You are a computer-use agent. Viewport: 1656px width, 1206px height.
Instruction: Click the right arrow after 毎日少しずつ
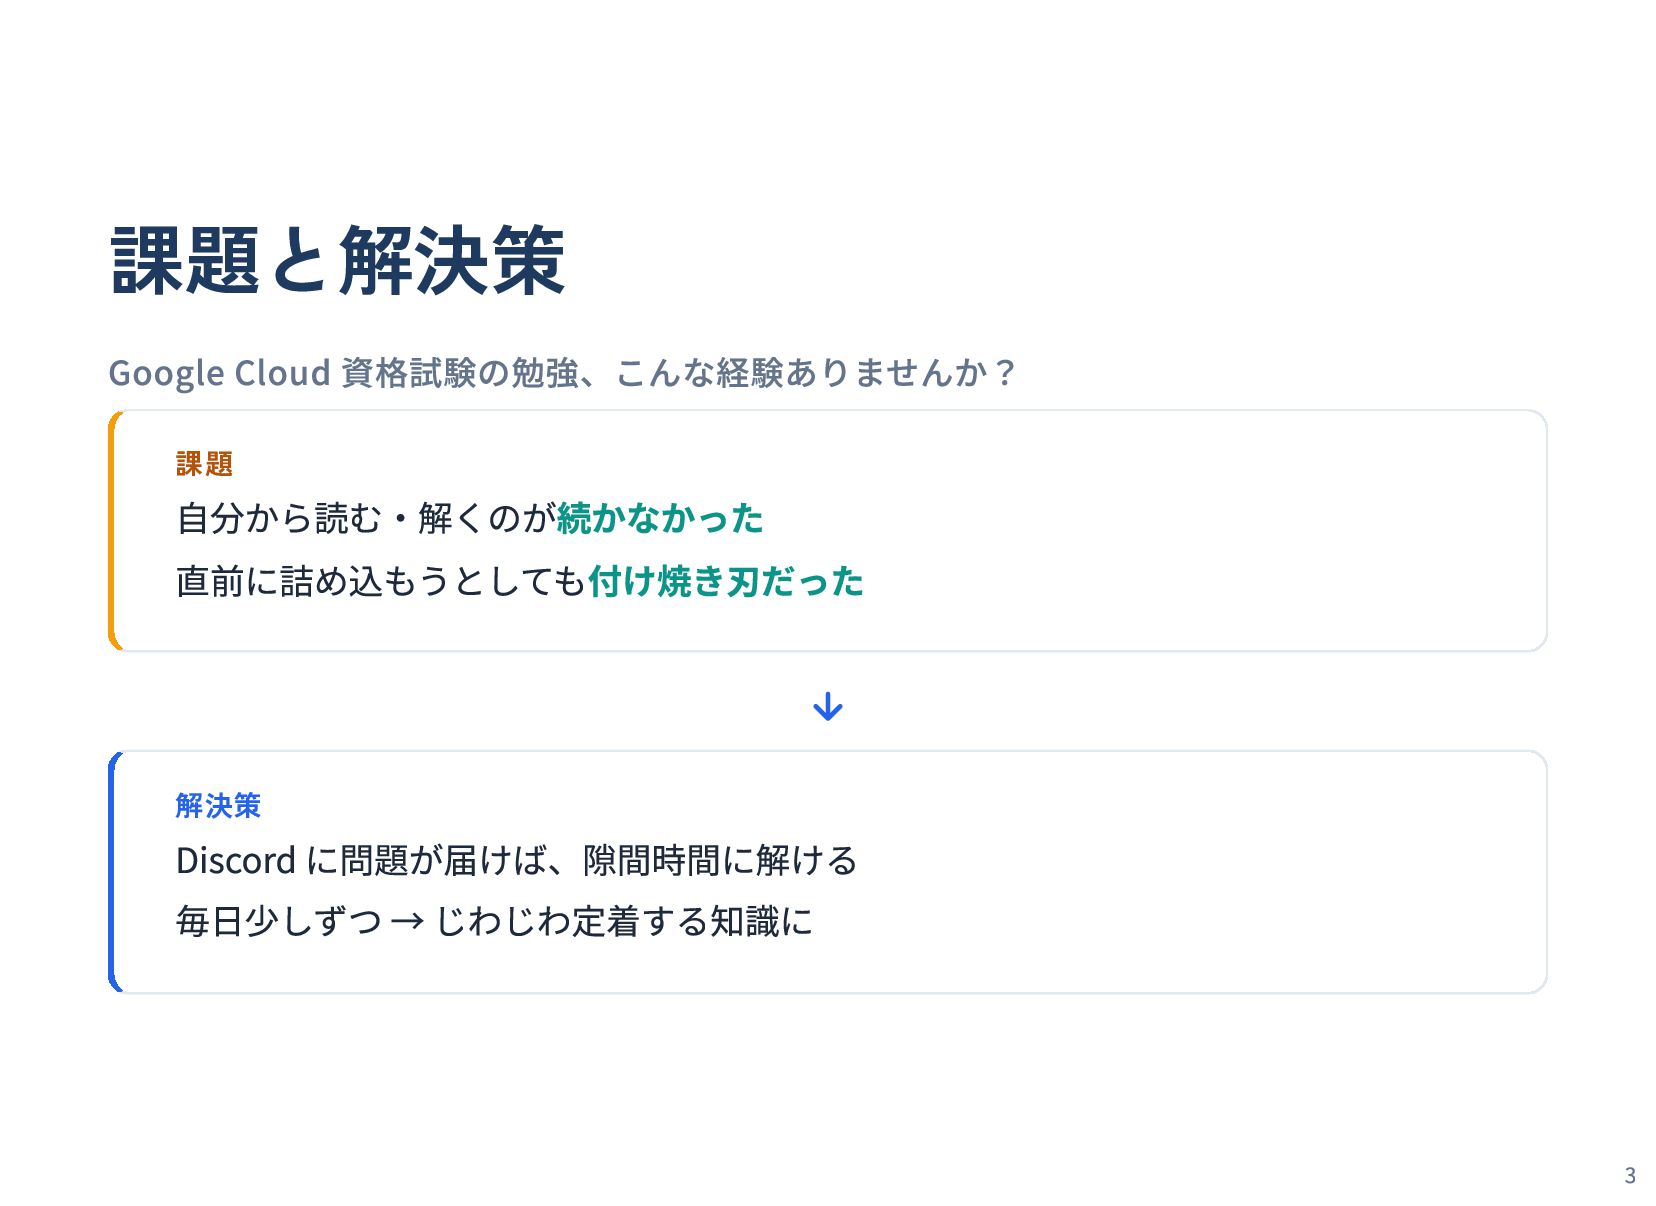(408, 922)
